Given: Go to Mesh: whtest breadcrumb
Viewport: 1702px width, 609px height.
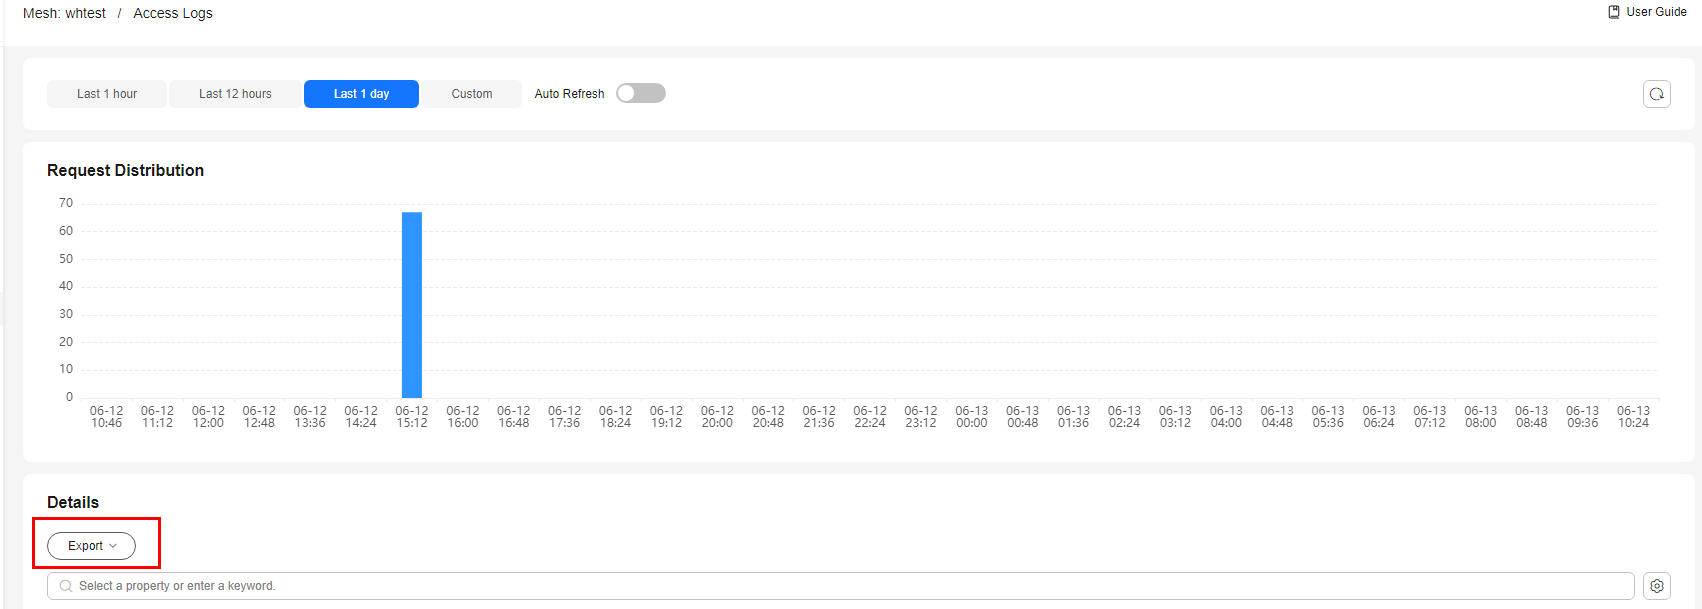Looking at the screenshot, I should click(x=64, y=13).
